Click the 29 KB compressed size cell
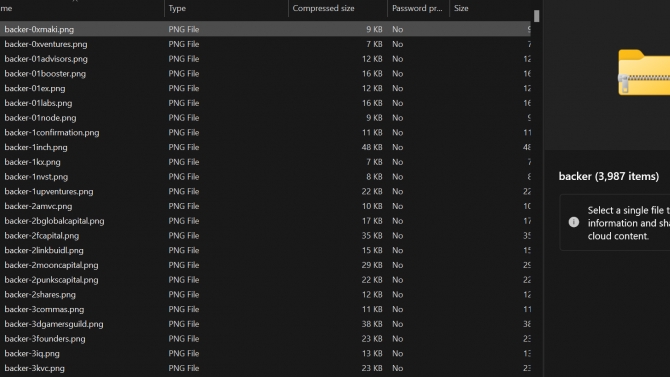The width and height of the screenshot is (670, 377). tap(372, 265)
